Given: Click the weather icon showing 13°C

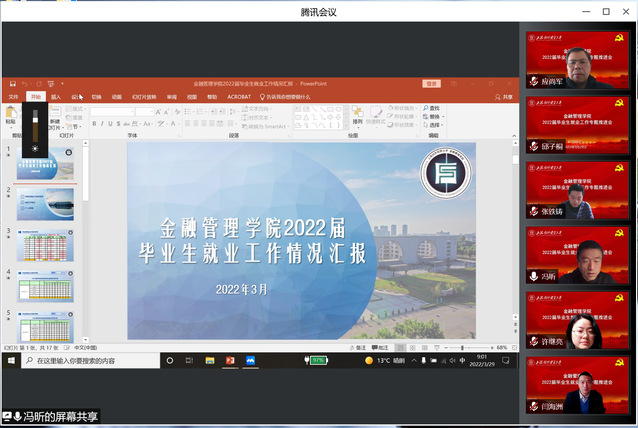Looking at the screenshot, I should click(369, 360).
